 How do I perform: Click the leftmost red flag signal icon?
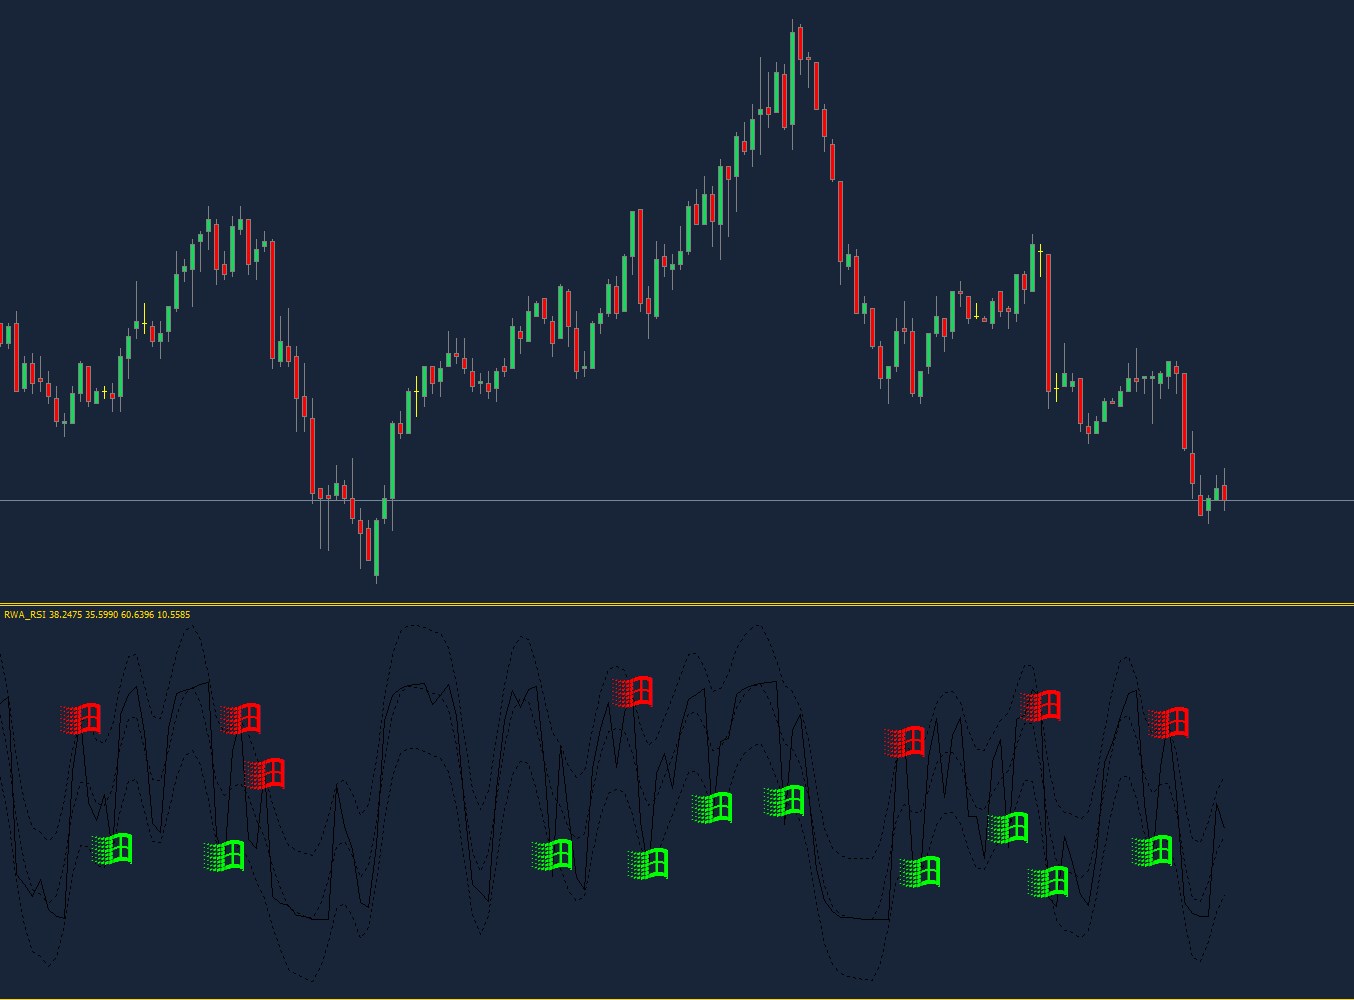click(81, 719)
